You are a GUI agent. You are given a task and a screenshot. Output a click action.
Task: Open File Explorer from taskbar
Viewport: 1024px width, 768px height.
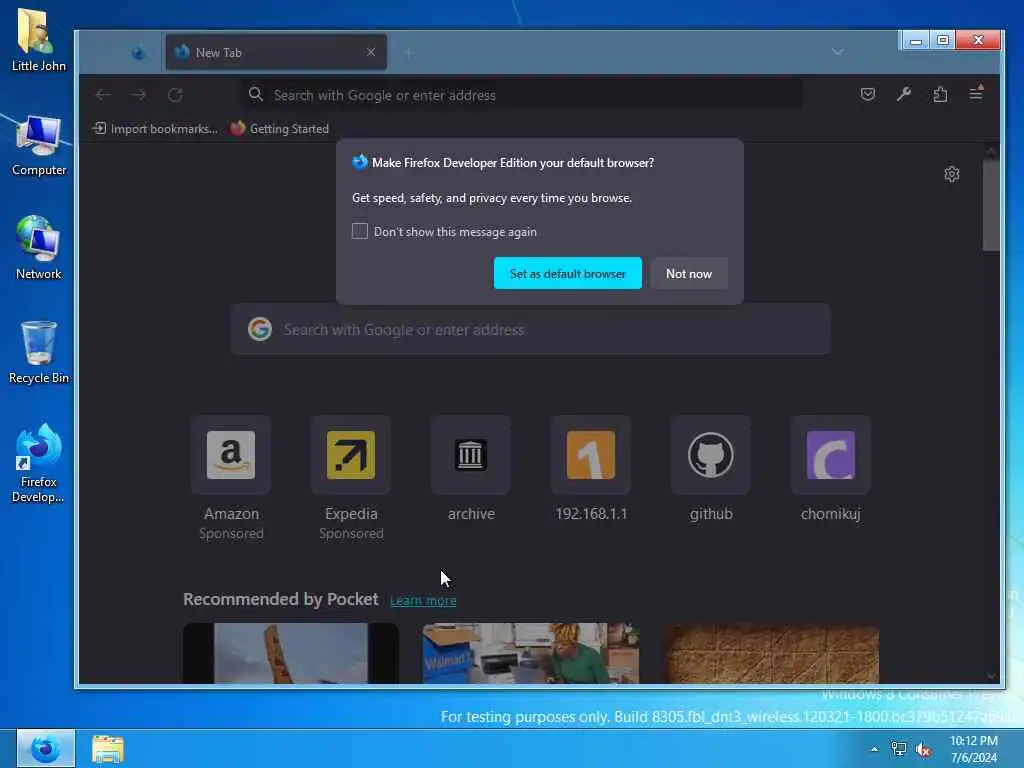(x=108, y=749)
